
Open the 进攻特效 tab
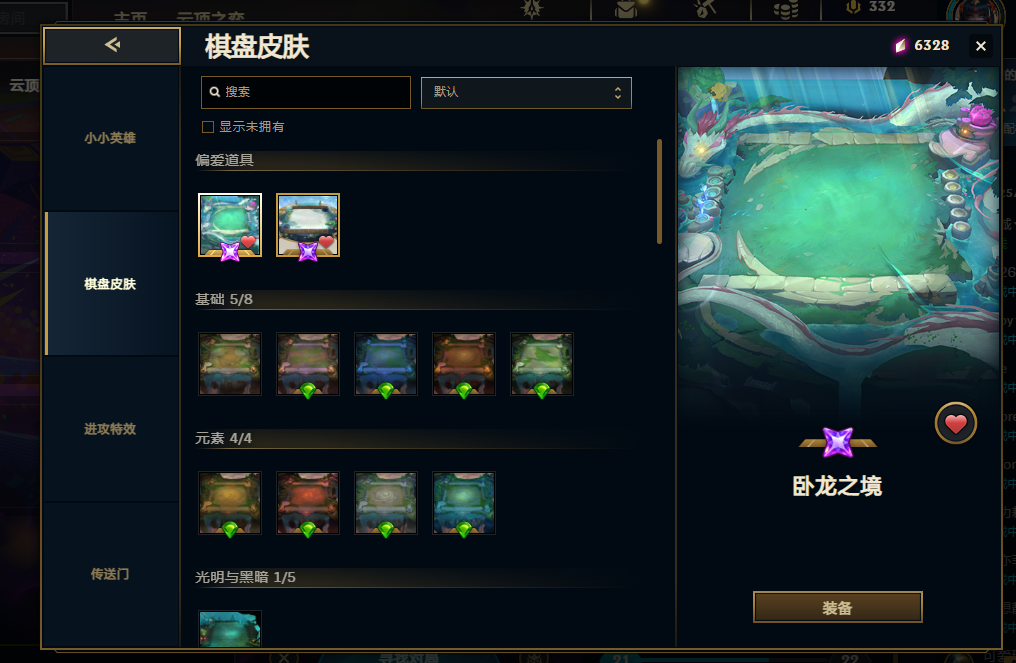point(110,429)
